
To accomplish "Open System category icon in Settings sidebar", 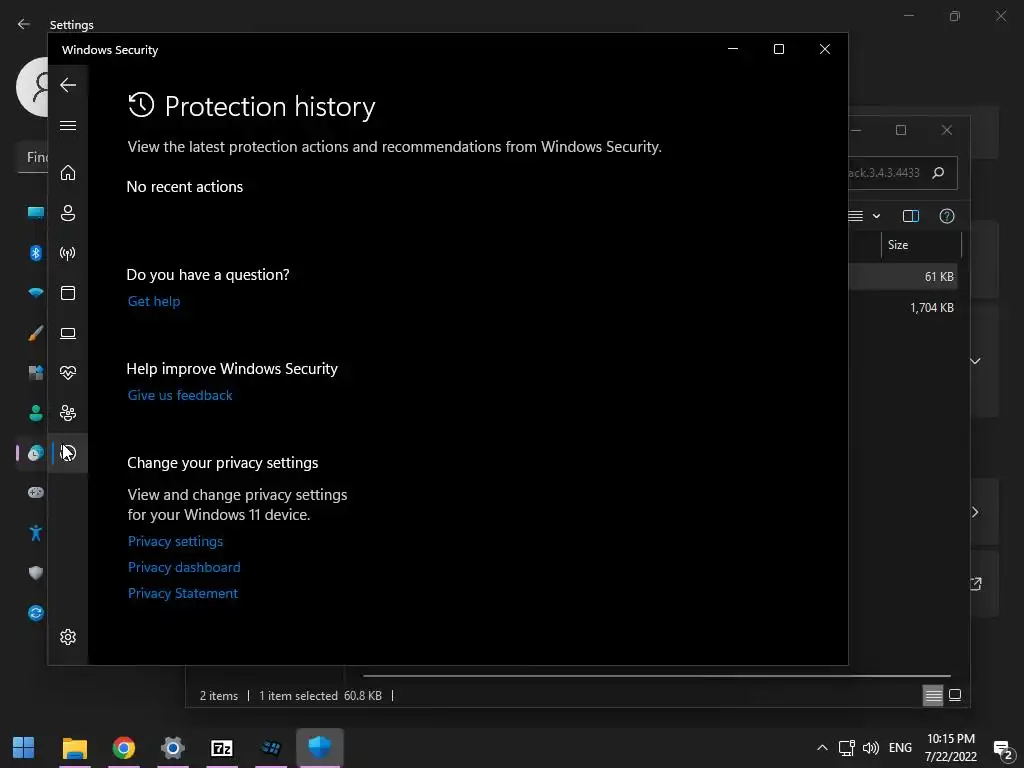I will pyautogui.click(x=36, y=212).
